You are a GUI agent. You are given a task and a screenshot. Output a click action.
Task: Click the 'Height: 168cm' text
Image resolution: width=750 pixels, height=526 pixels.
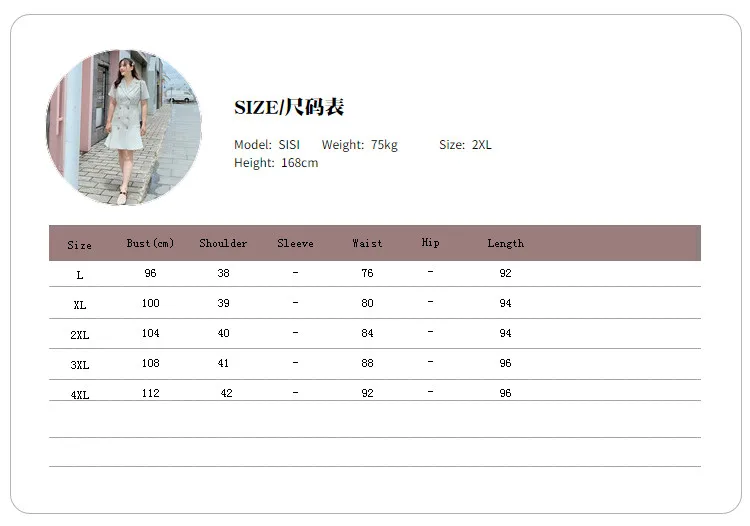[x=276, y=163]
